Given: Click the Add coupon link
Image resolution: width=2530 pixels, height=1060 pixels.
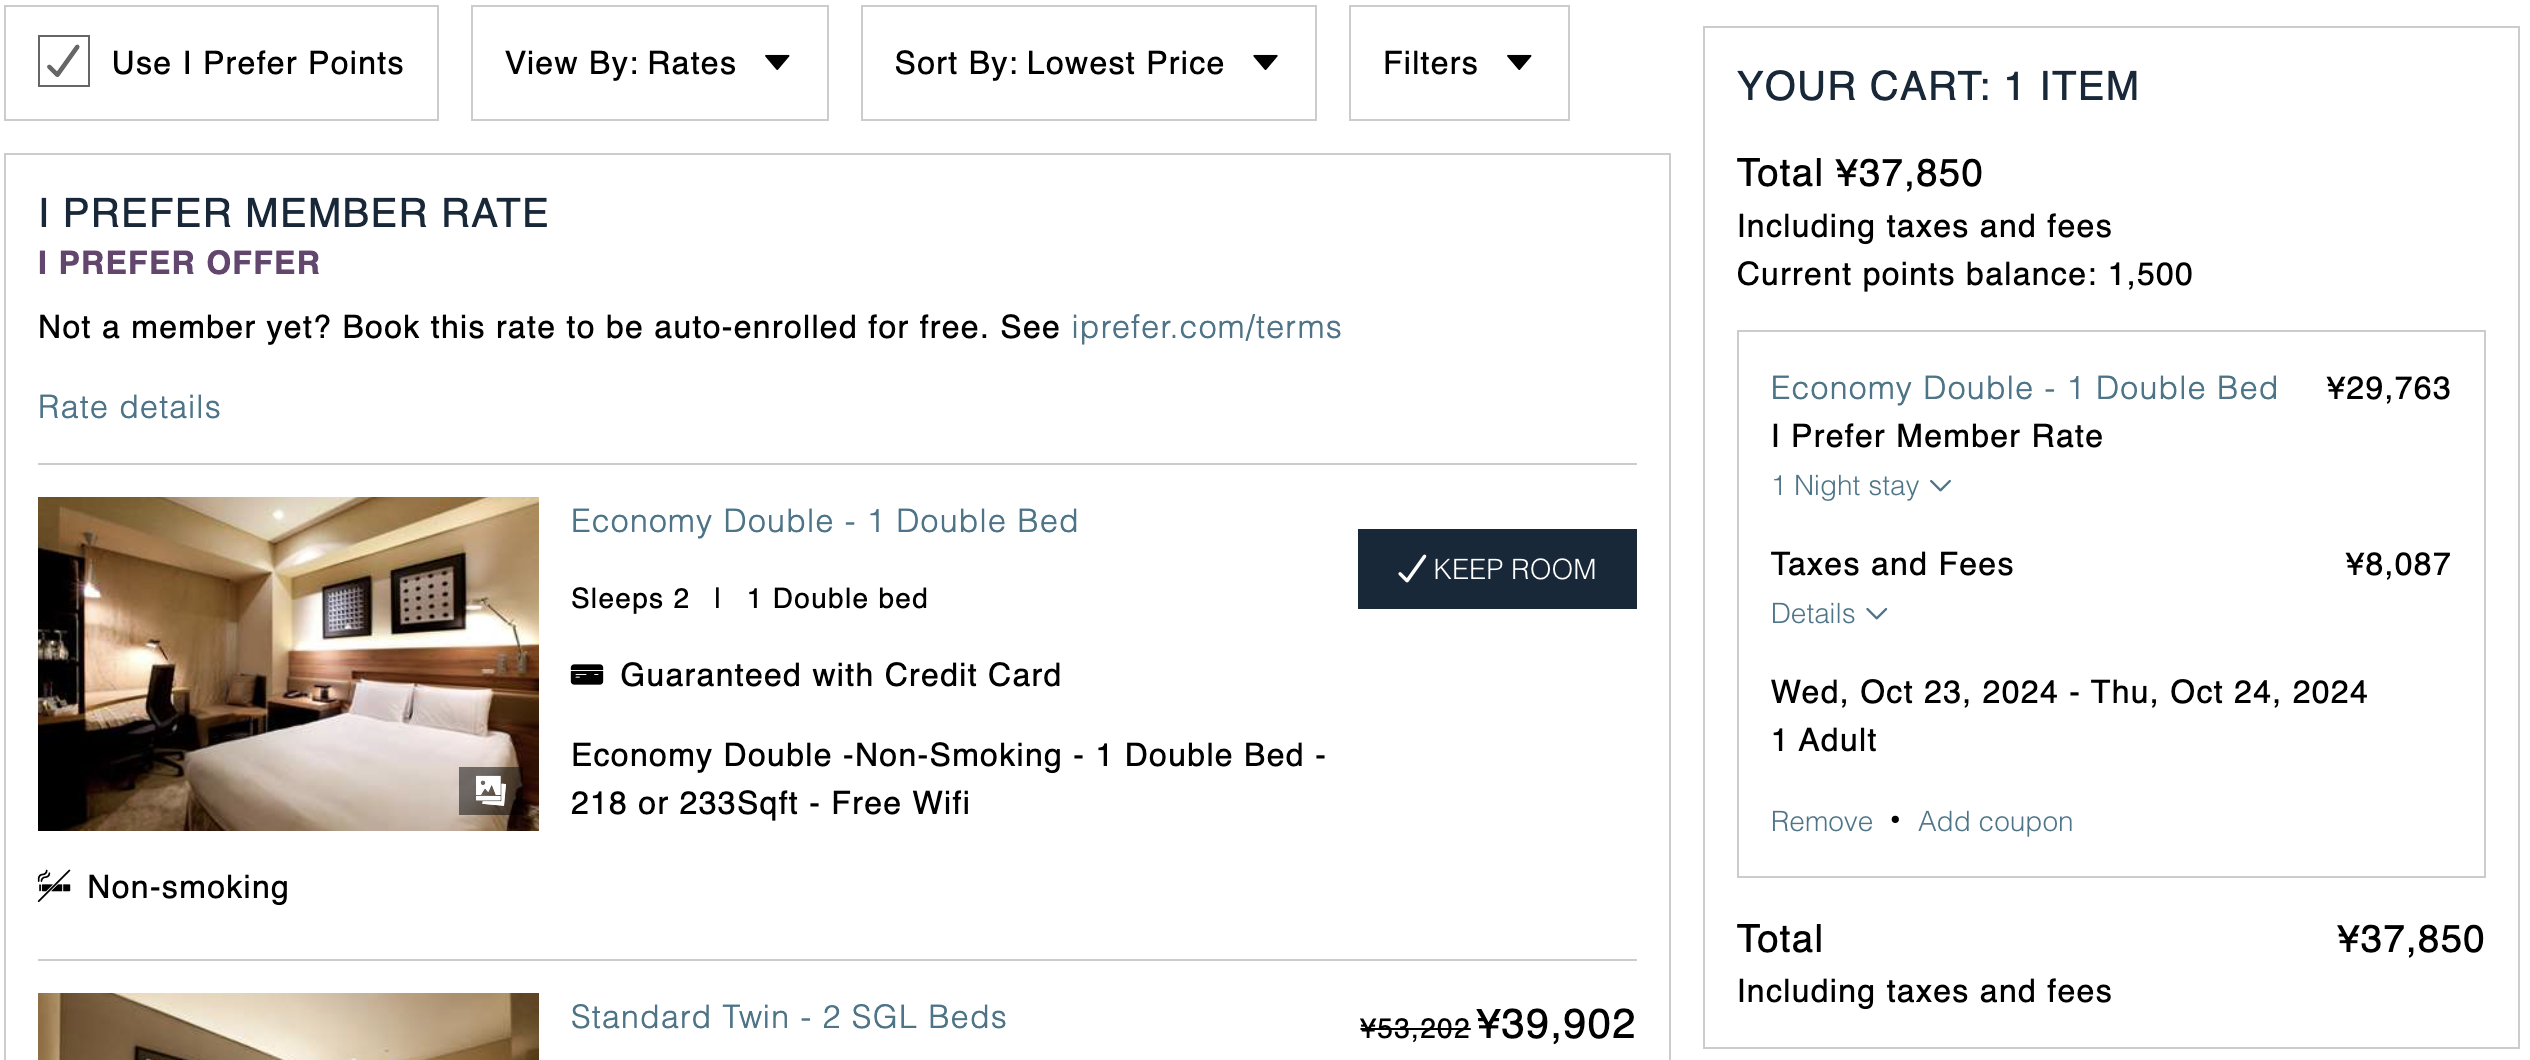Looking at the screenshot, I should click(x=1995, y=822).
